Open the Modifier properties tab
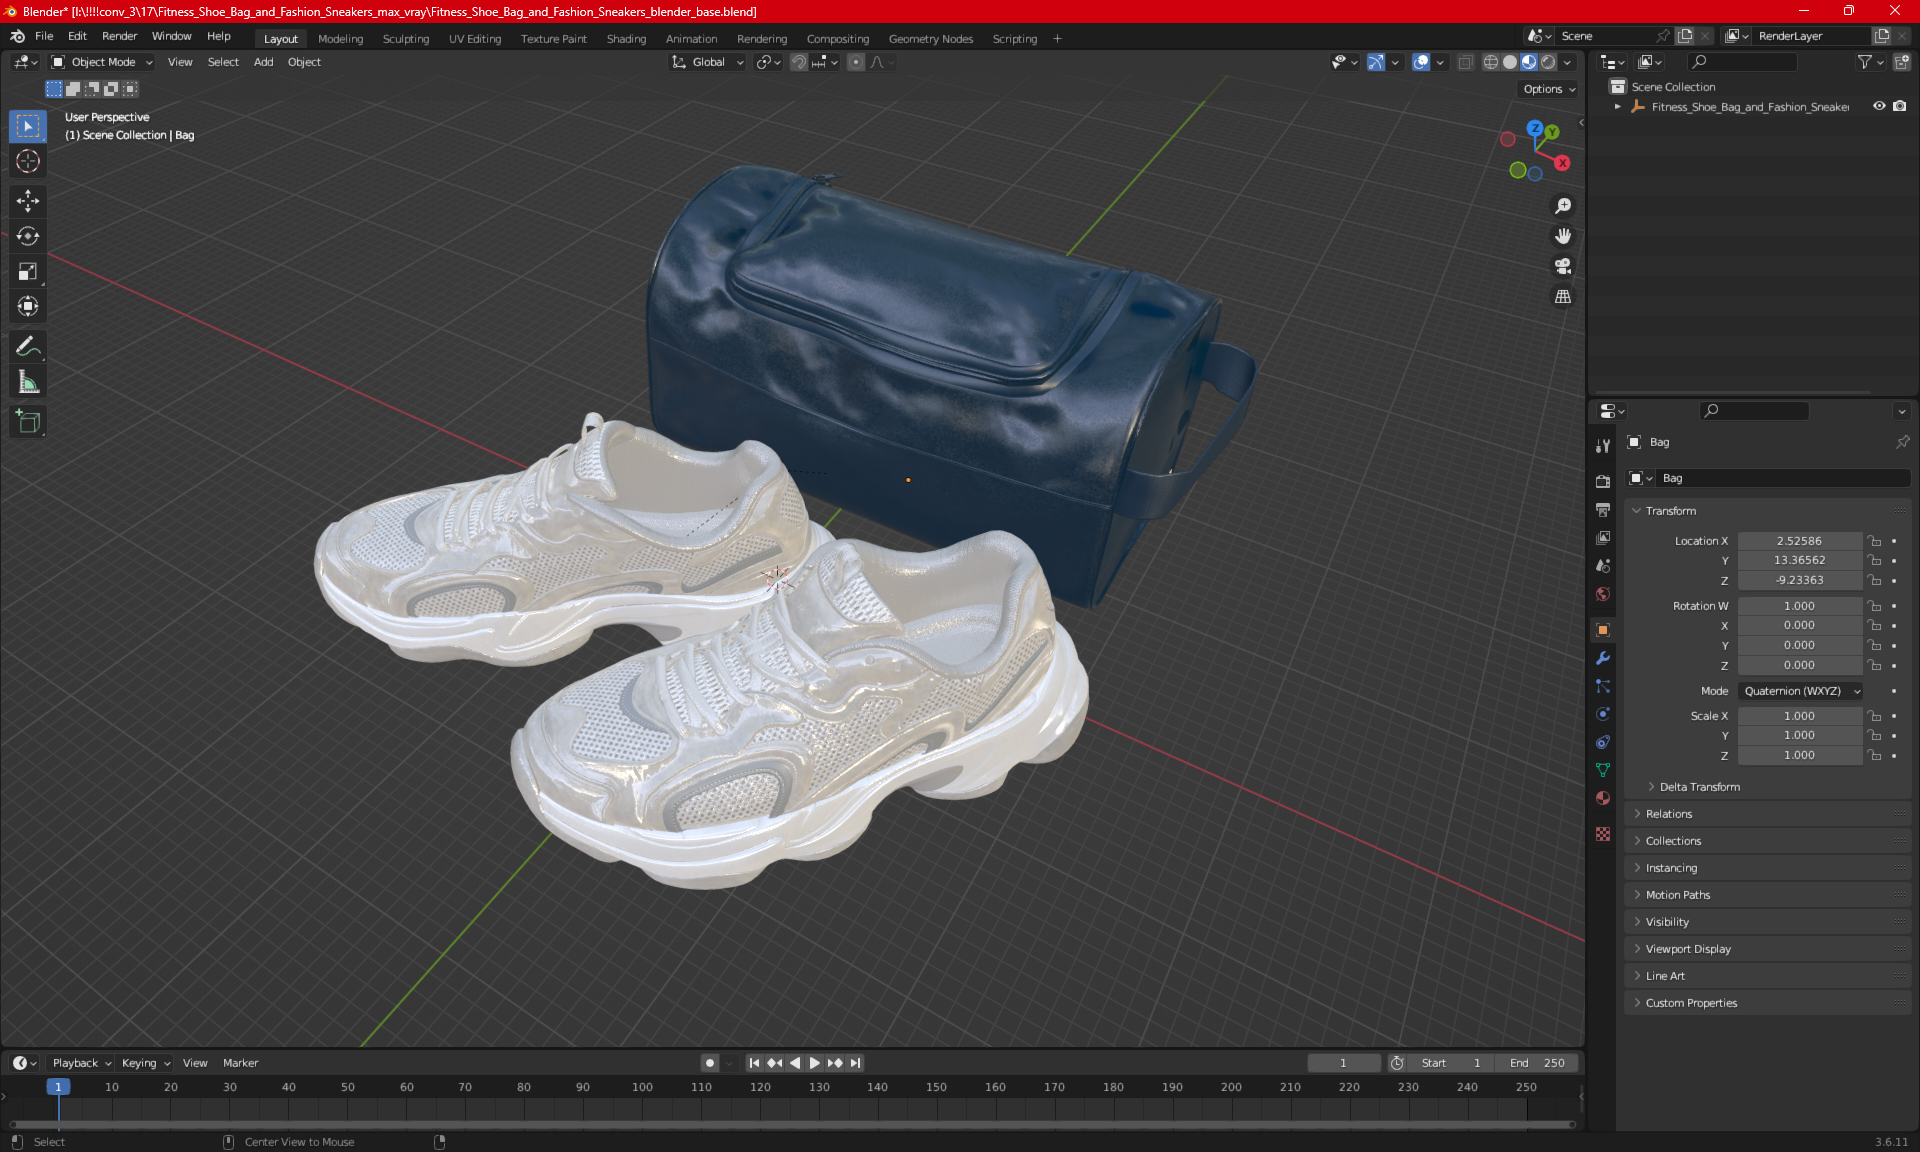 pyautogui.click(x=1603, y=658)
